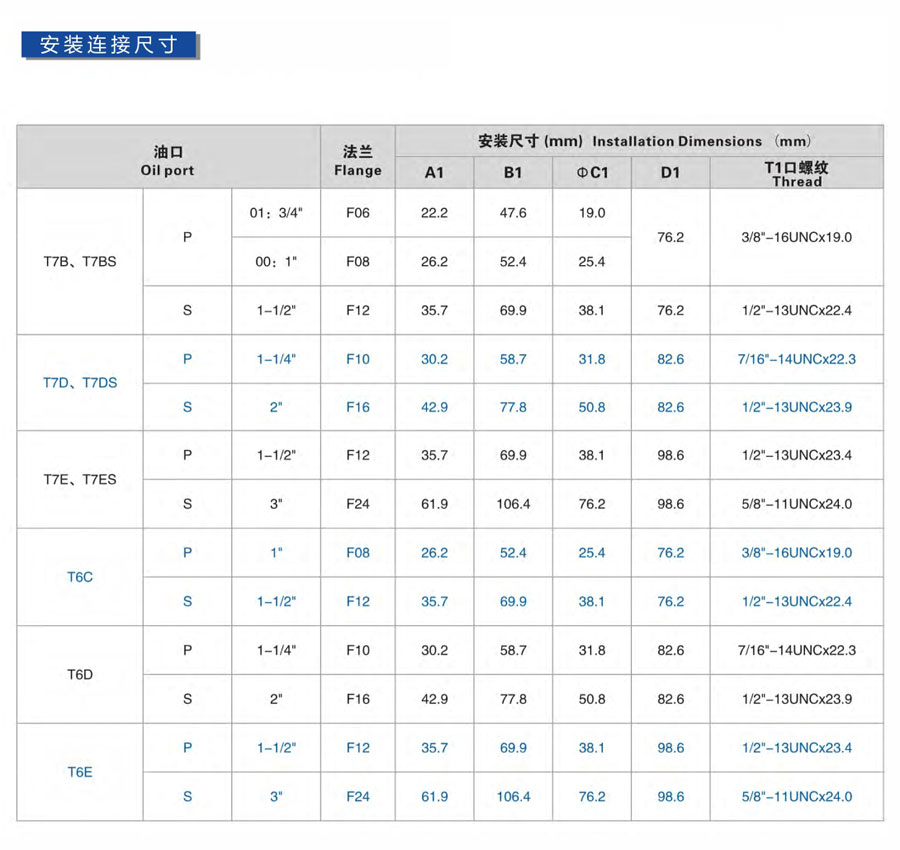Click the 安装连接尺寸 title banner

click(109, 45)
